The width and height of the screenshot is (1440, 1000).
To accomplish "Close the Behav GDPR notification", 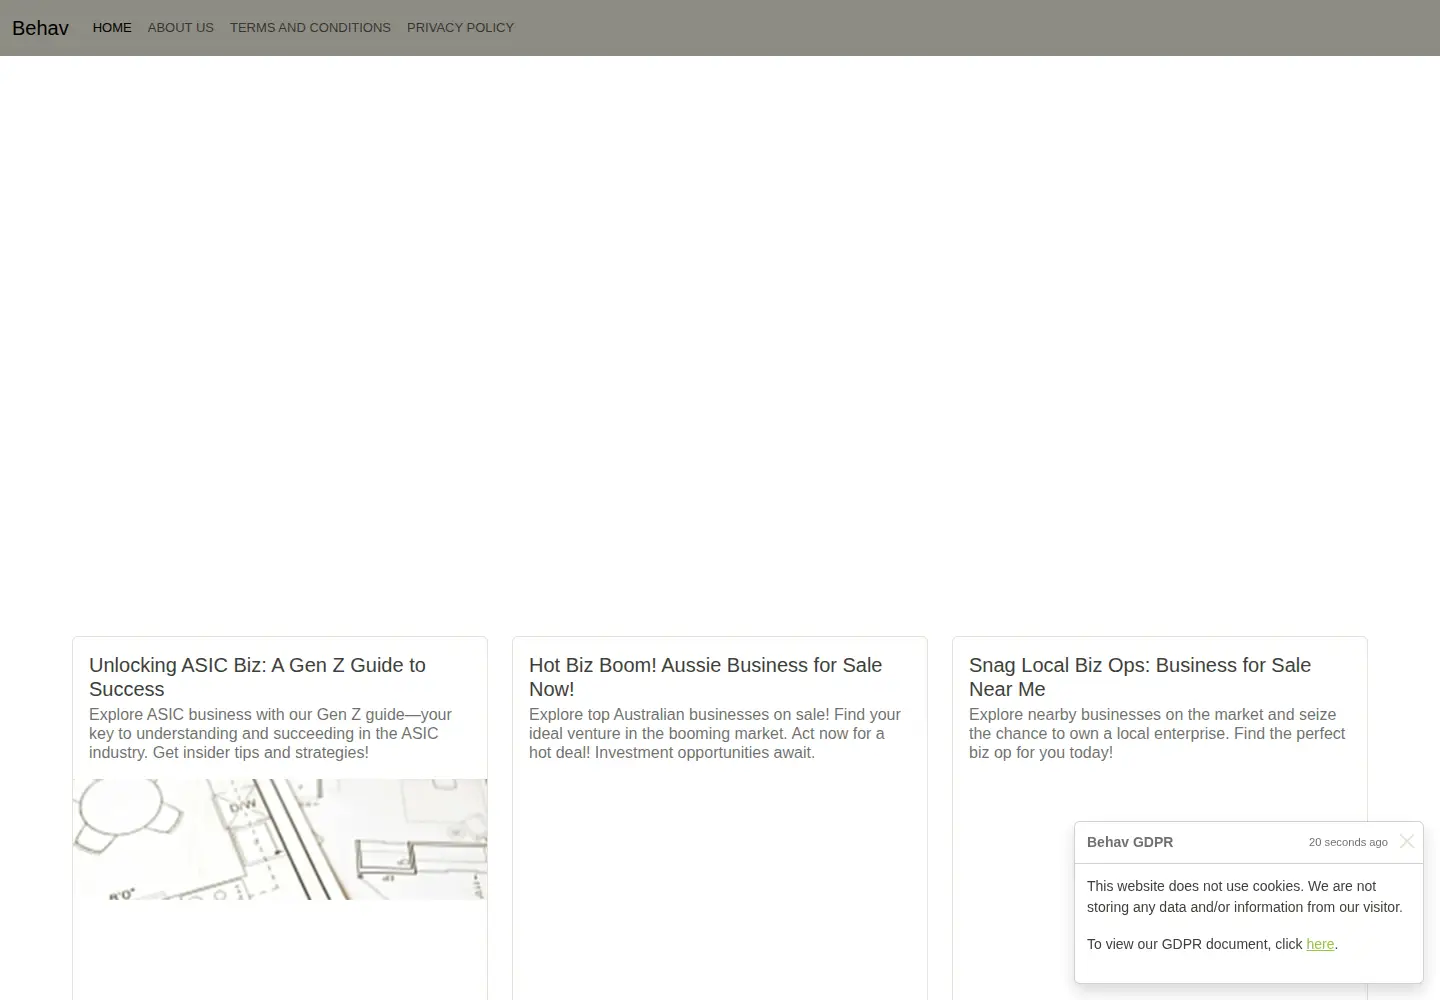I will pyautogui.click(x=1407, y=841).
